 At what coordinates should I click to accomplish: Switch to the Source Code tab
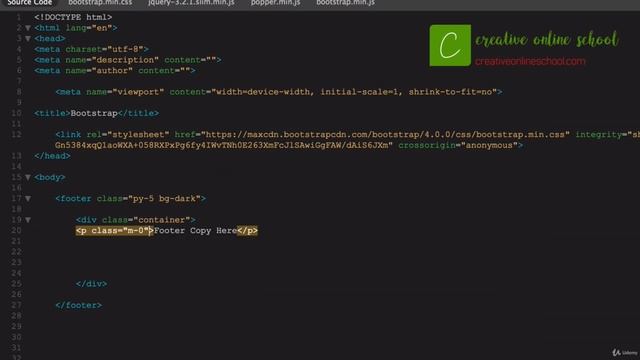coord(29,2)
